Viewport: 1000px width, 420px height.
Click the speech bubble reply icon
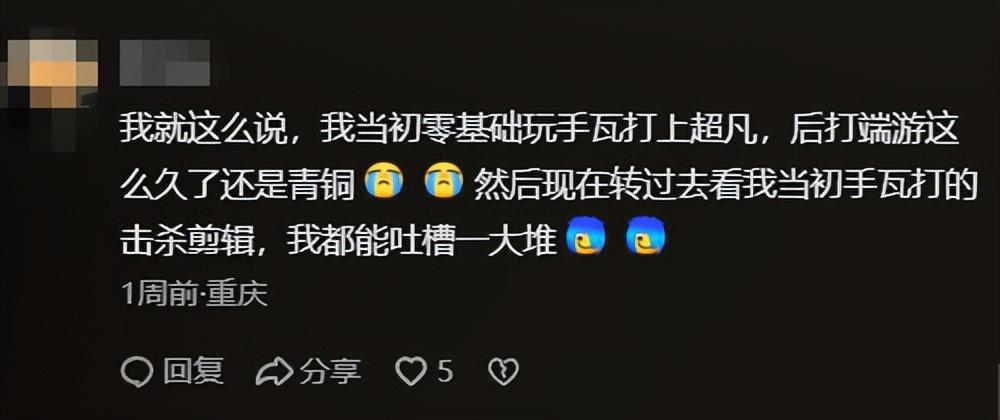tap(136, 371)
